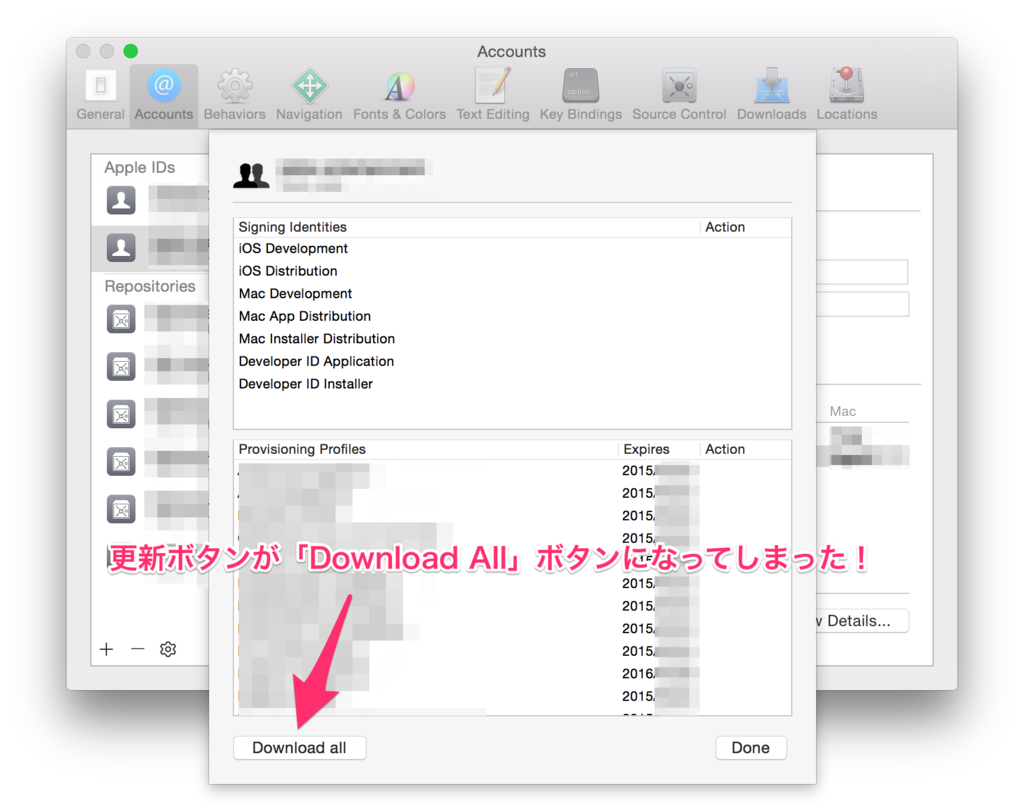Select the fourth repository icon
The image size is (1024, 809).
(121, 462)
